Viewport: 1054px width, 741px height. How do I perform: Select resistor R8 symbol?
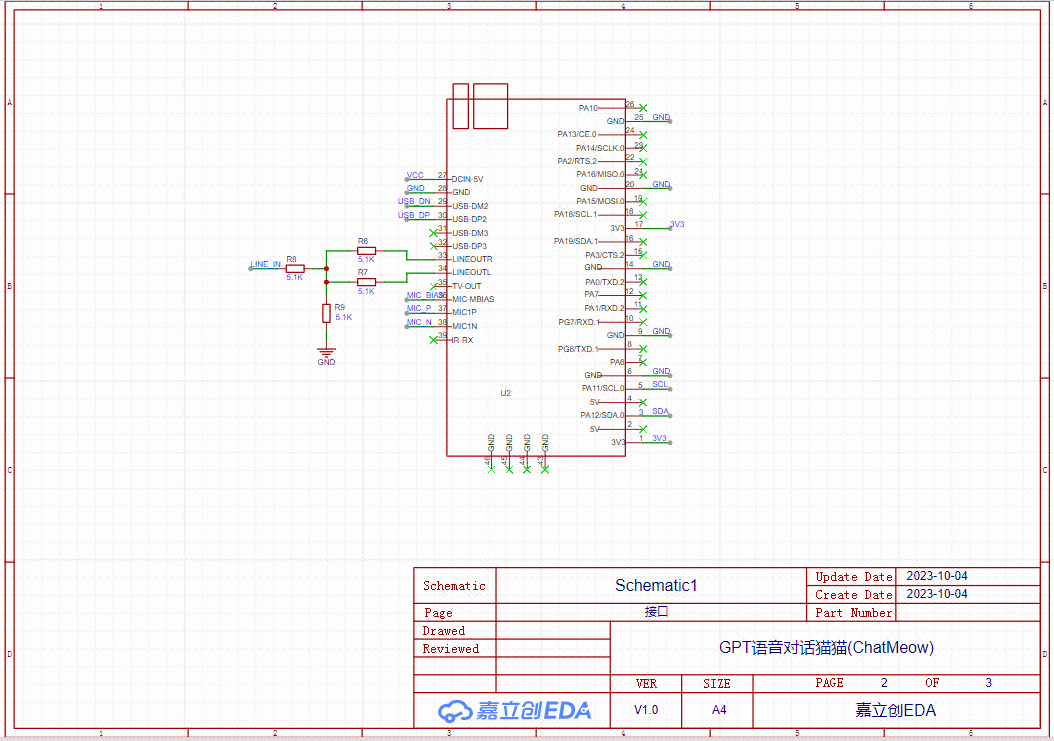[295, 268]
